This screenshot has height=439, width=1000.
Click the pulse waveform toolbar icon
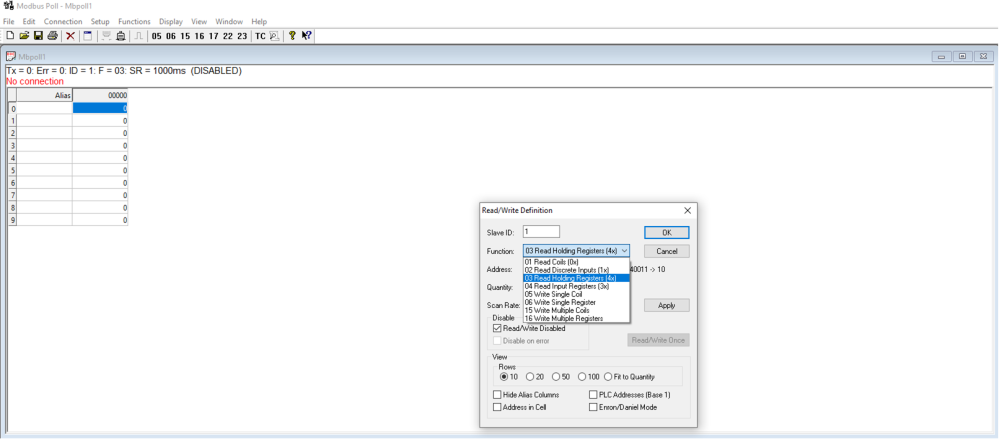(138, 36)
